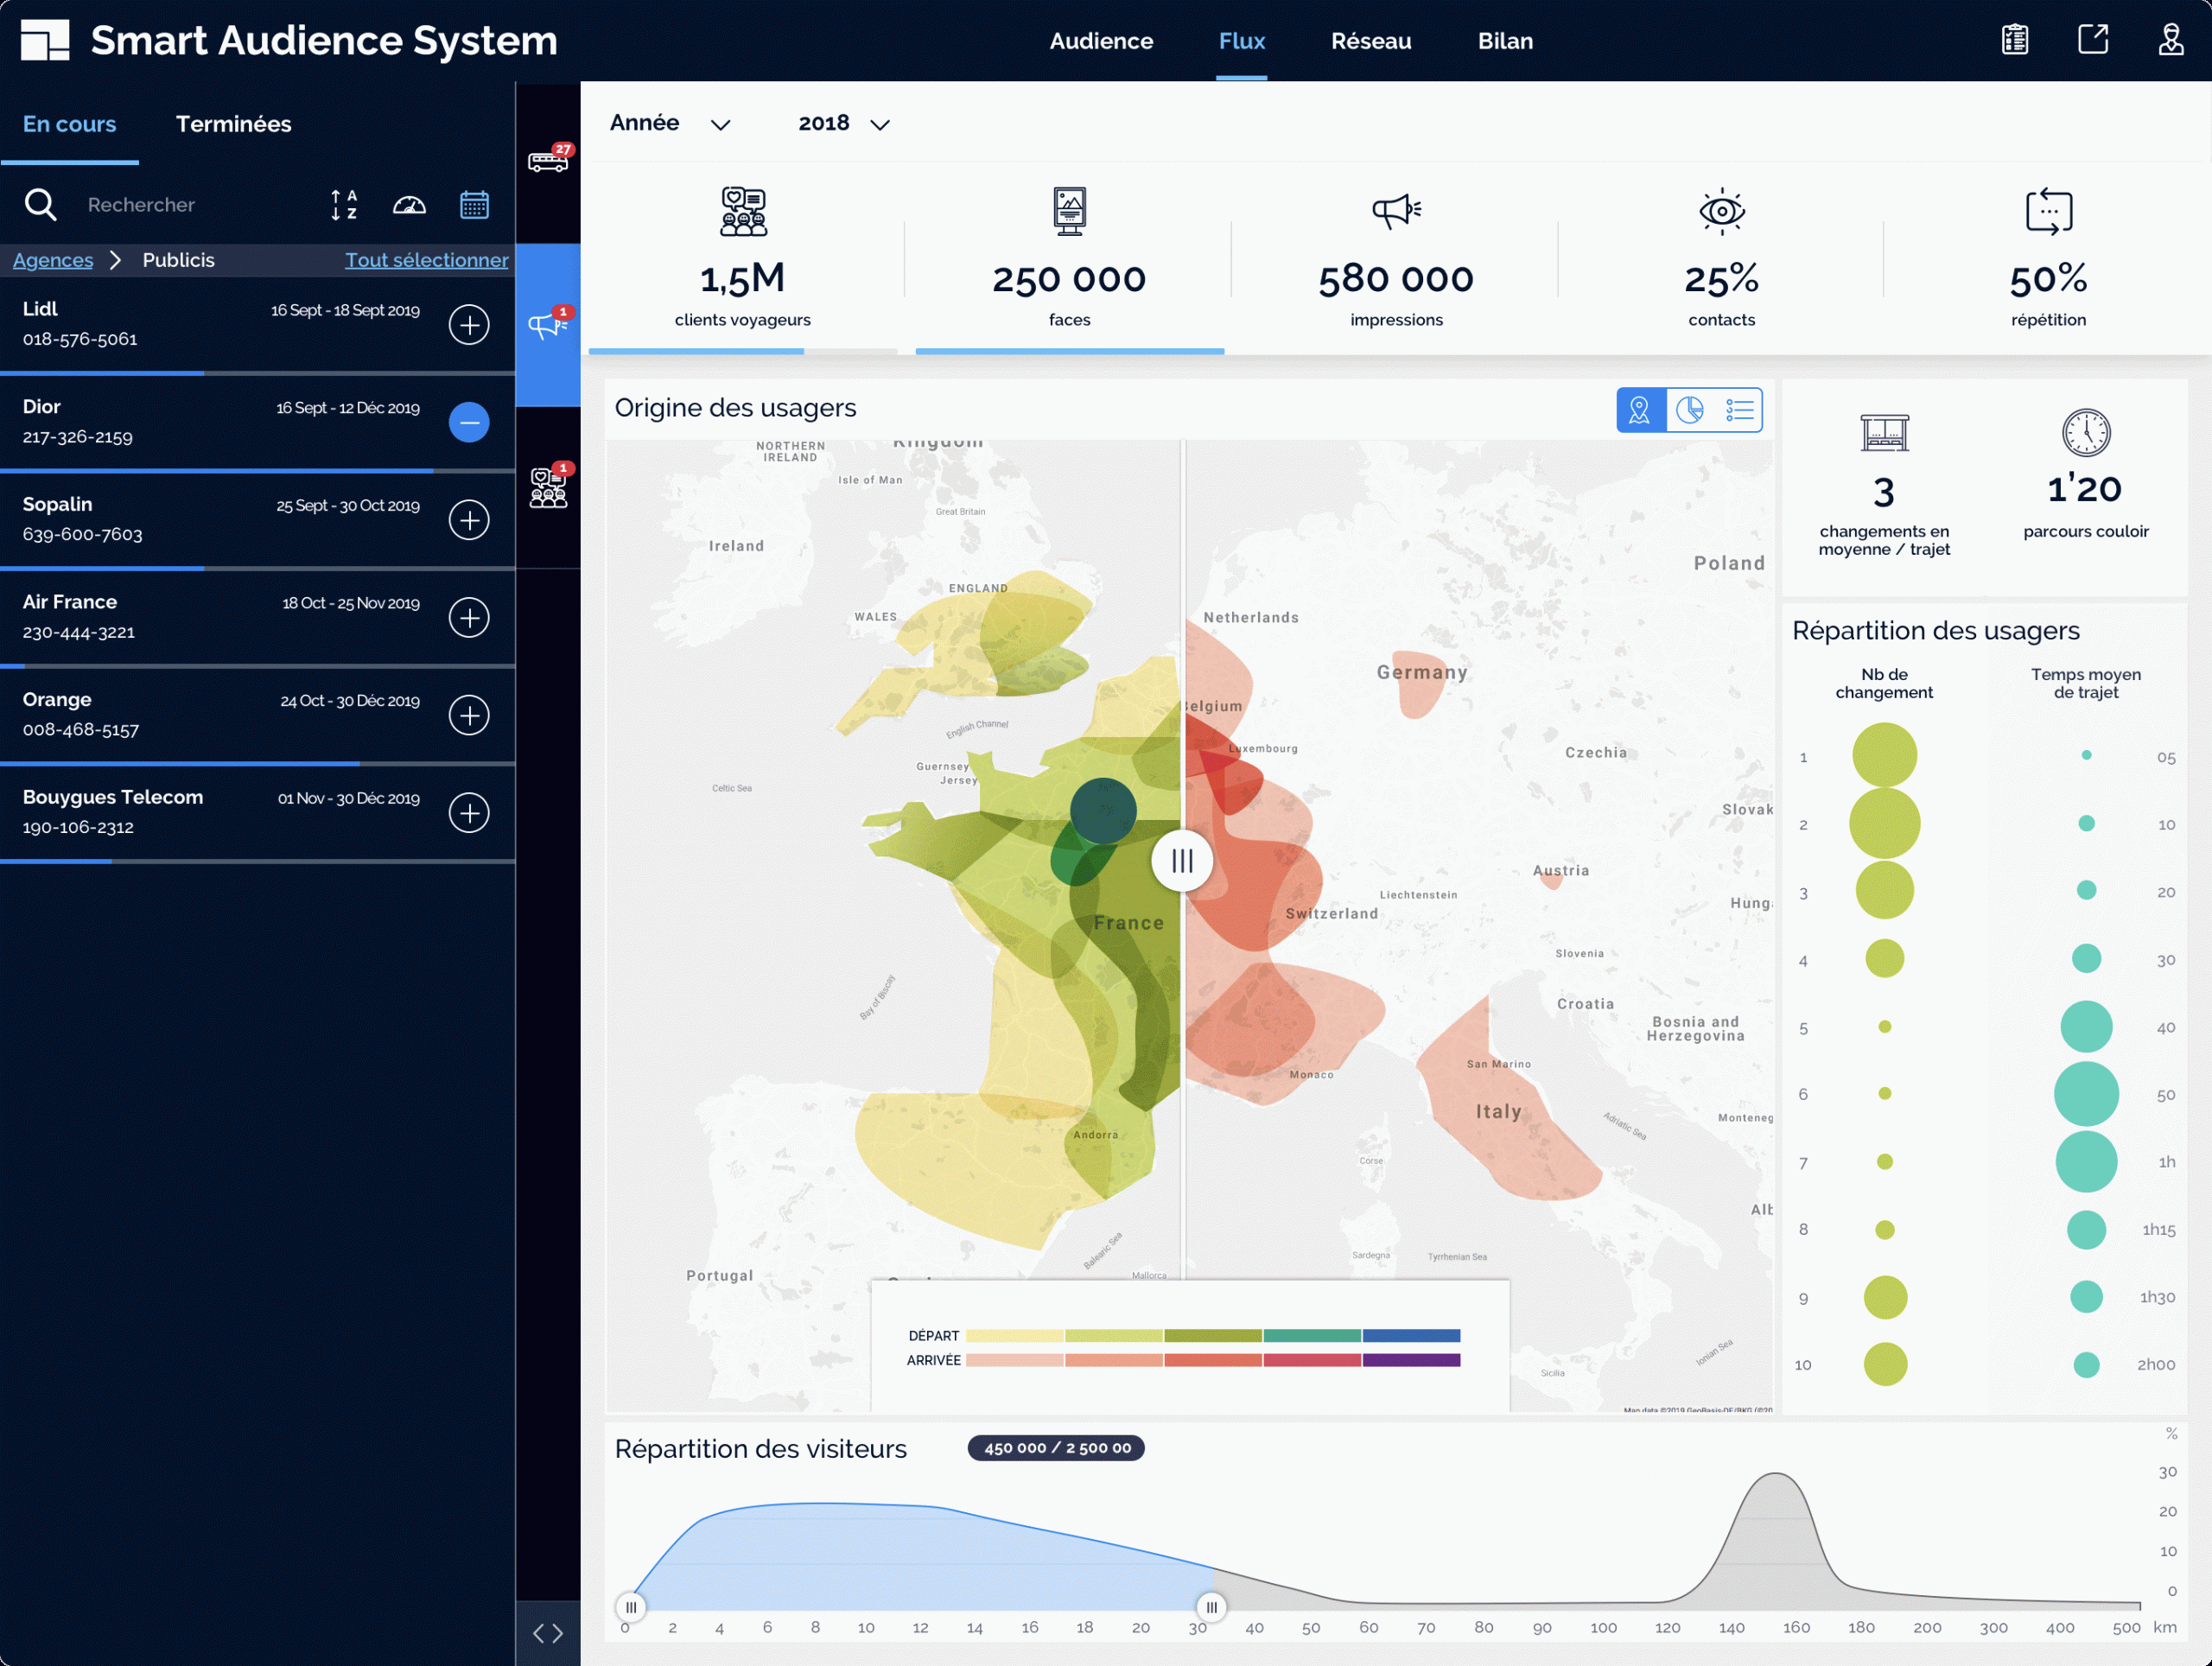Add the Air France campaign
The width and height of the screenshot is (2212, 1666).
pos(469,617)
